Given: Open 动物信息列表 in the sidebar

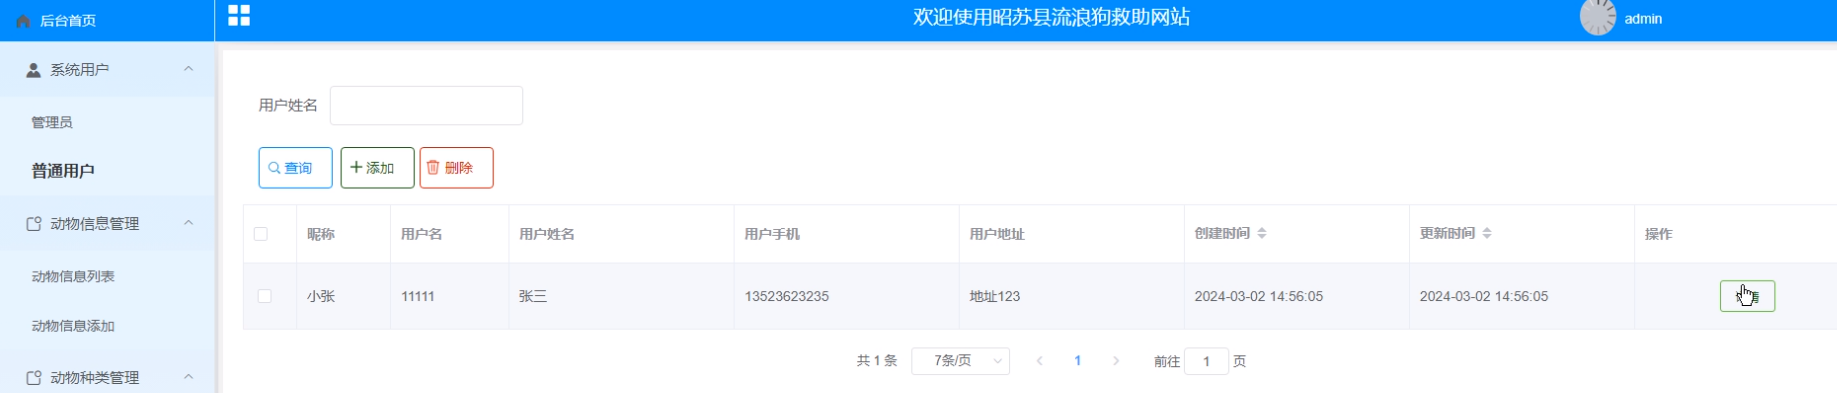Looking at the screenshot, I should 73,276.
